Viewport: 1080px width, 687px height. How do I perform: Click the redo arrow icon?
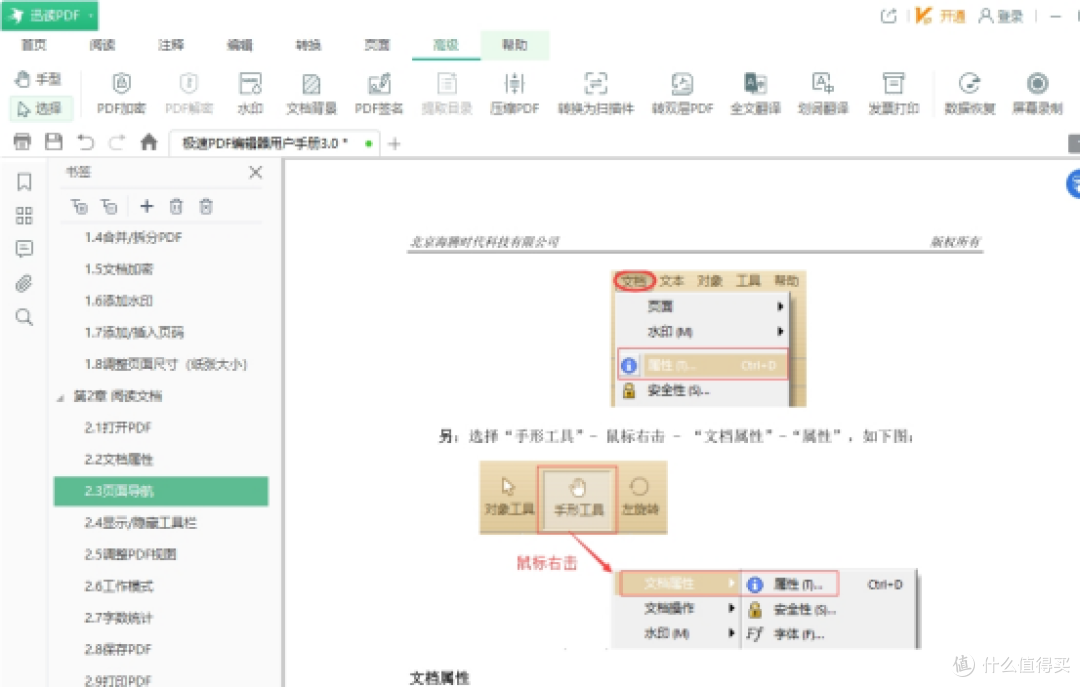tap(117, 143)
